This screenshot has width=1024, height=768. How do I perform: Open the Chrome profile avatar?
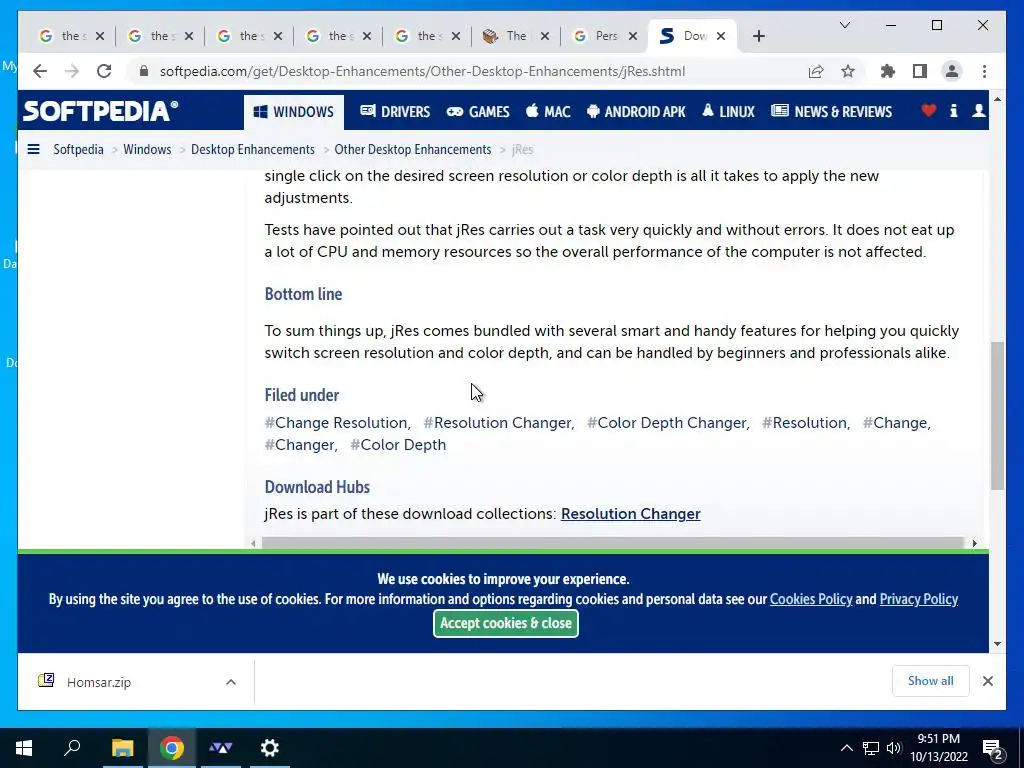coord(952,71)
